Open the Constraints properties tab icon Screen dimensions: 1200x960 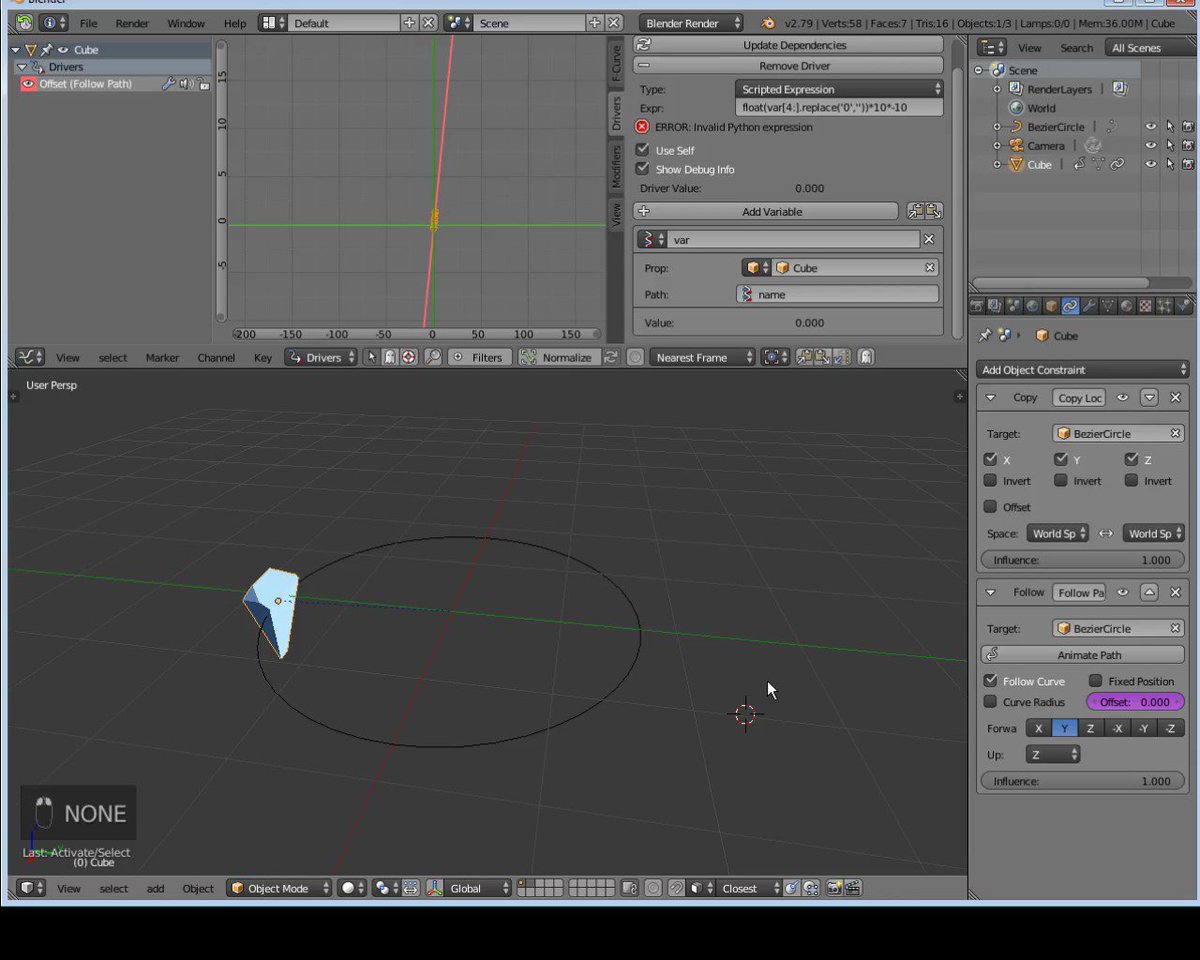pyautogui.click(x=1070, y=307)
